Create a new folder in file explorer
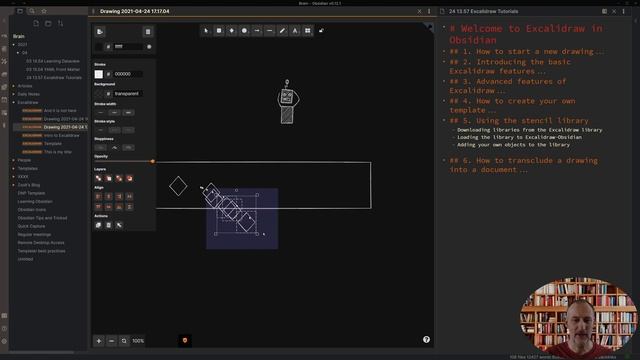This screenshot has width=640, height=360. point(48,24)
